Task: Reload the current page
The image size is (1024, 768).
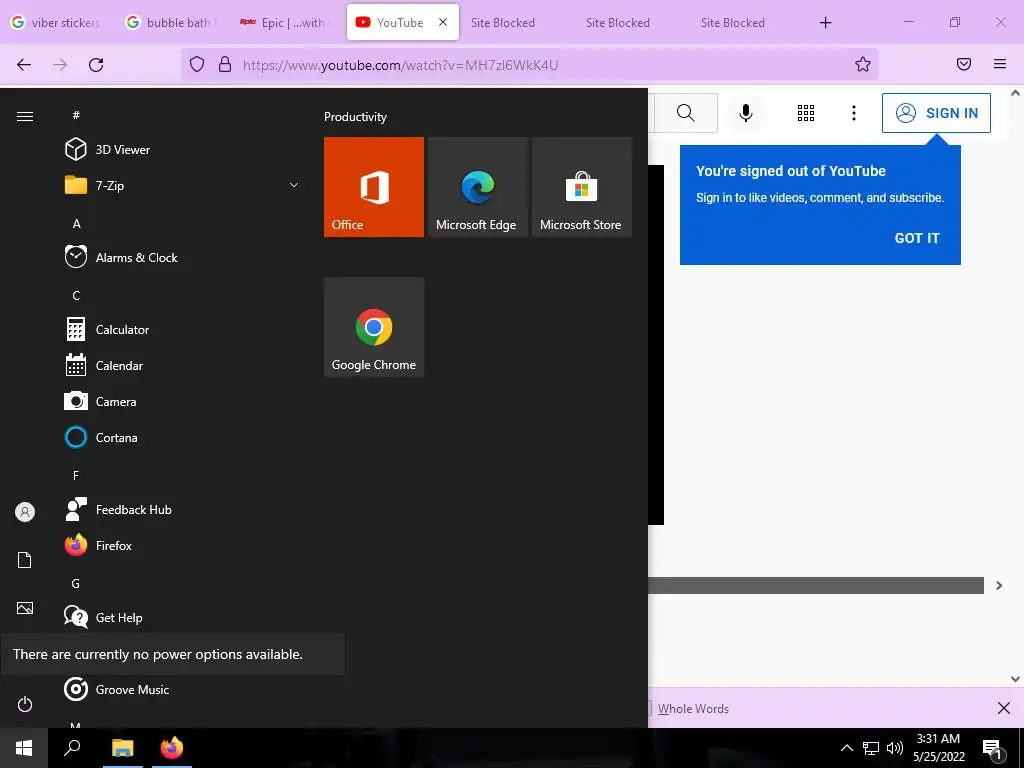Action: pos(96,64)
